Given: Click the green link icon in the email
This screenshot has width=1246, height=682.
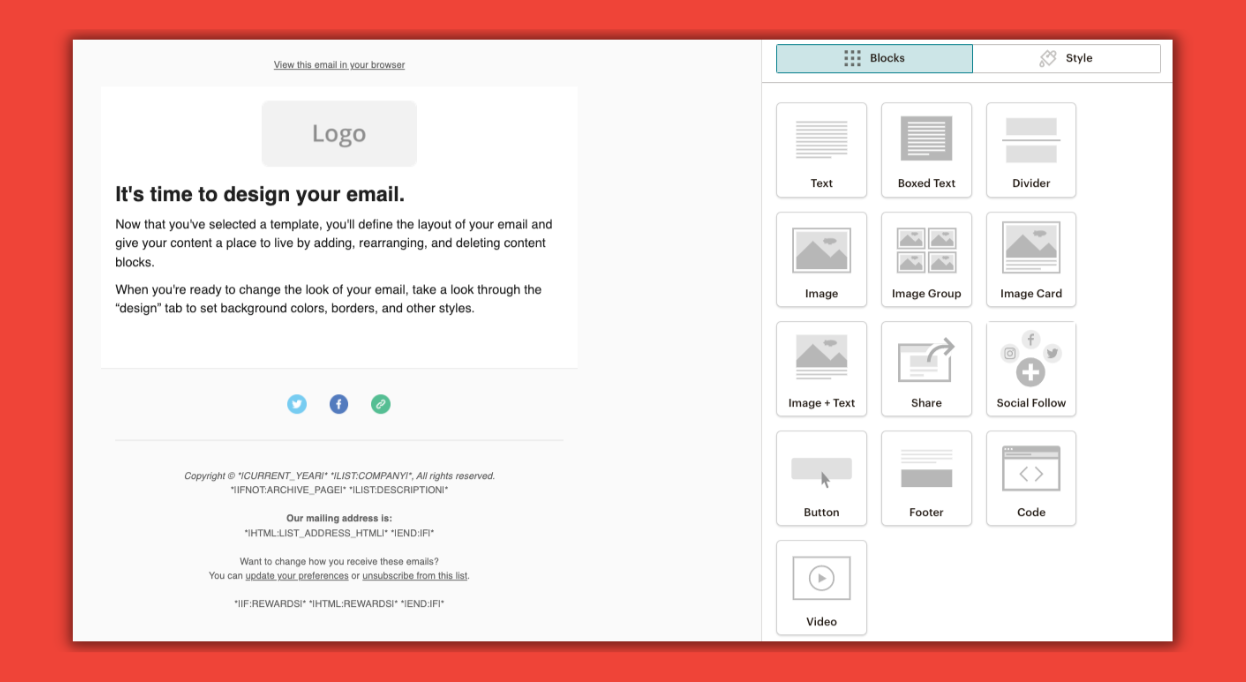Looking at the screenshot, I should [x=381, y=404].
